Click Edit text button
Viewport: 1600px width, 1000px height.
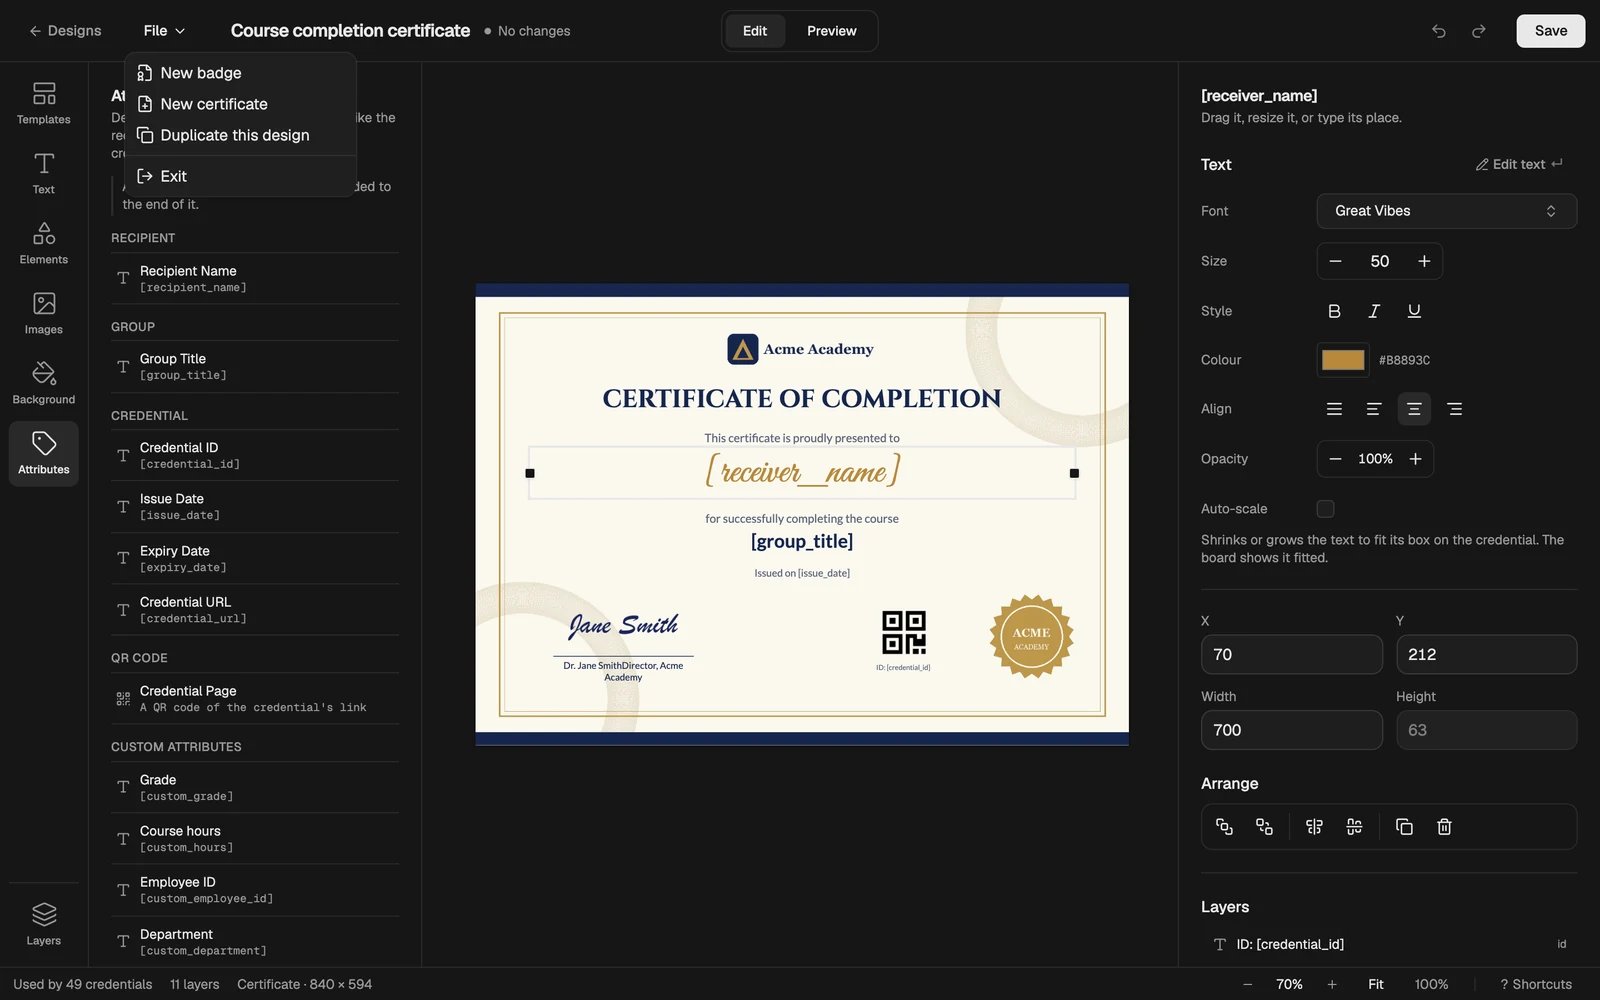[1519, 164]
